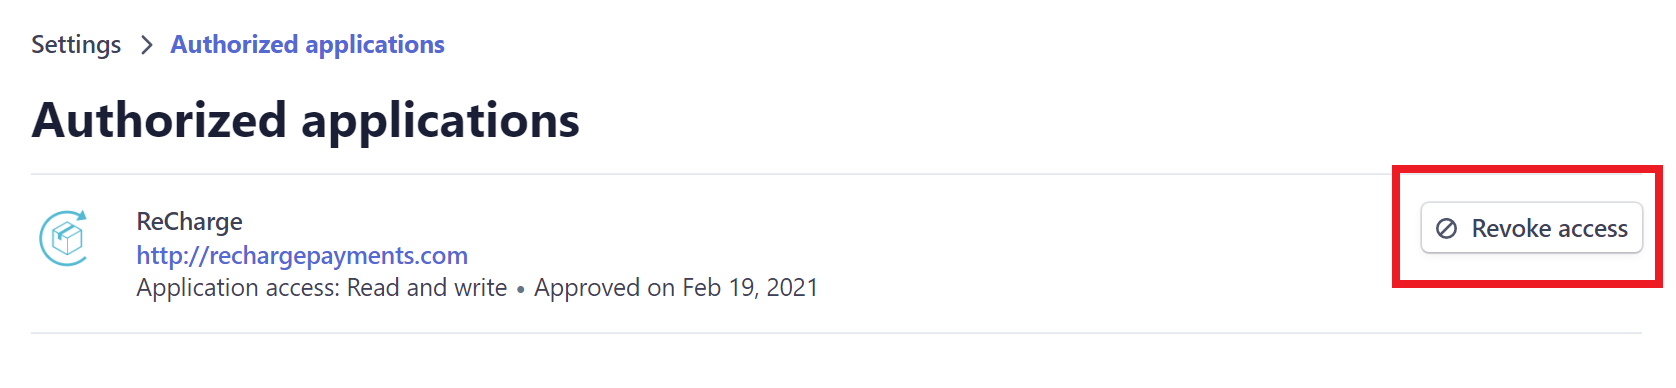Click the 'Application access: Read and write' text
The height and width of the screenshot is (388, 1676).
coord(322,288)
